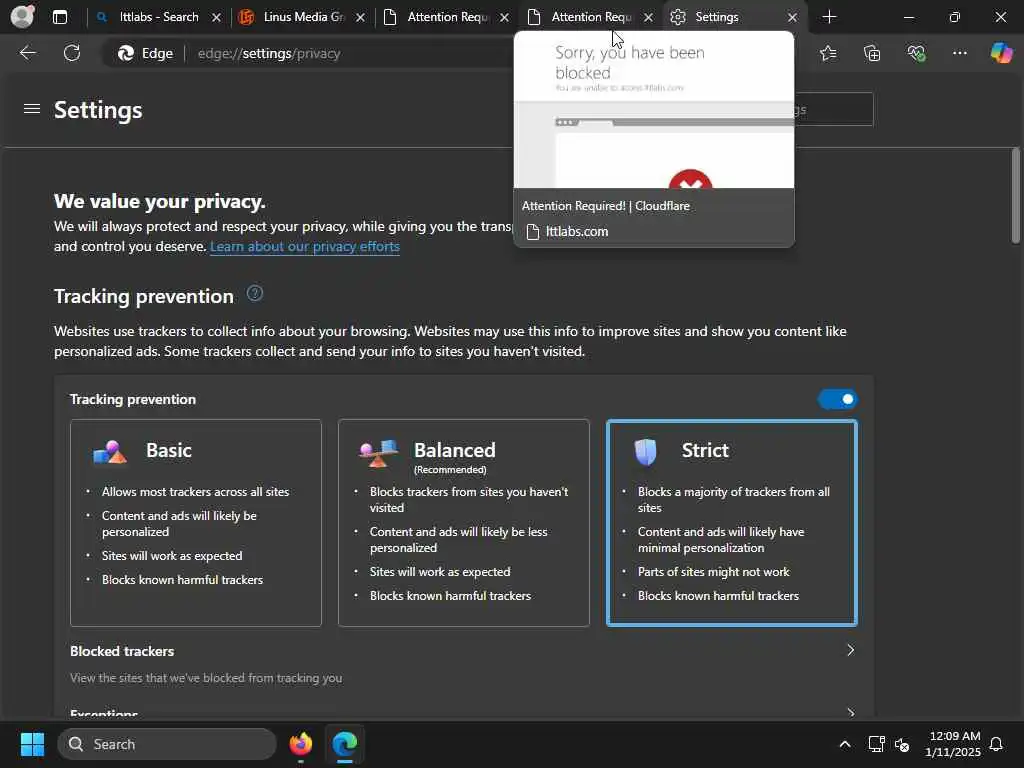
Task: Select the Strict tracking prevention card
Action: 731,523
